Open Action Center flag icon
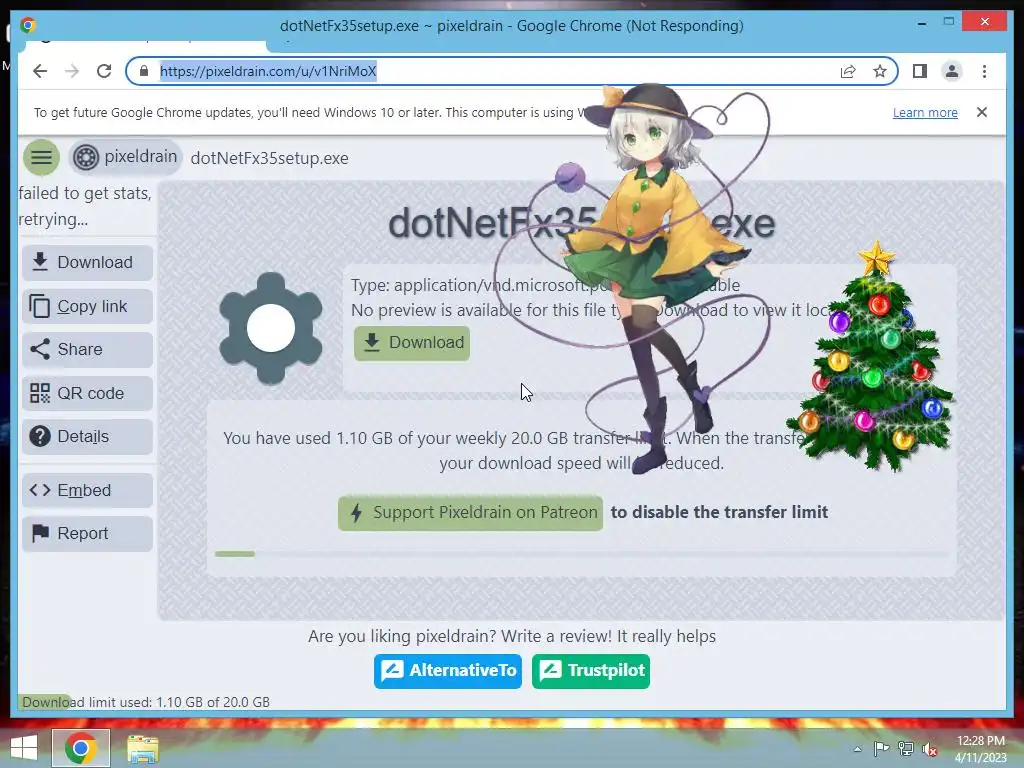The width and height of the screenshot is (1024, 768). [x=881, y=749]
